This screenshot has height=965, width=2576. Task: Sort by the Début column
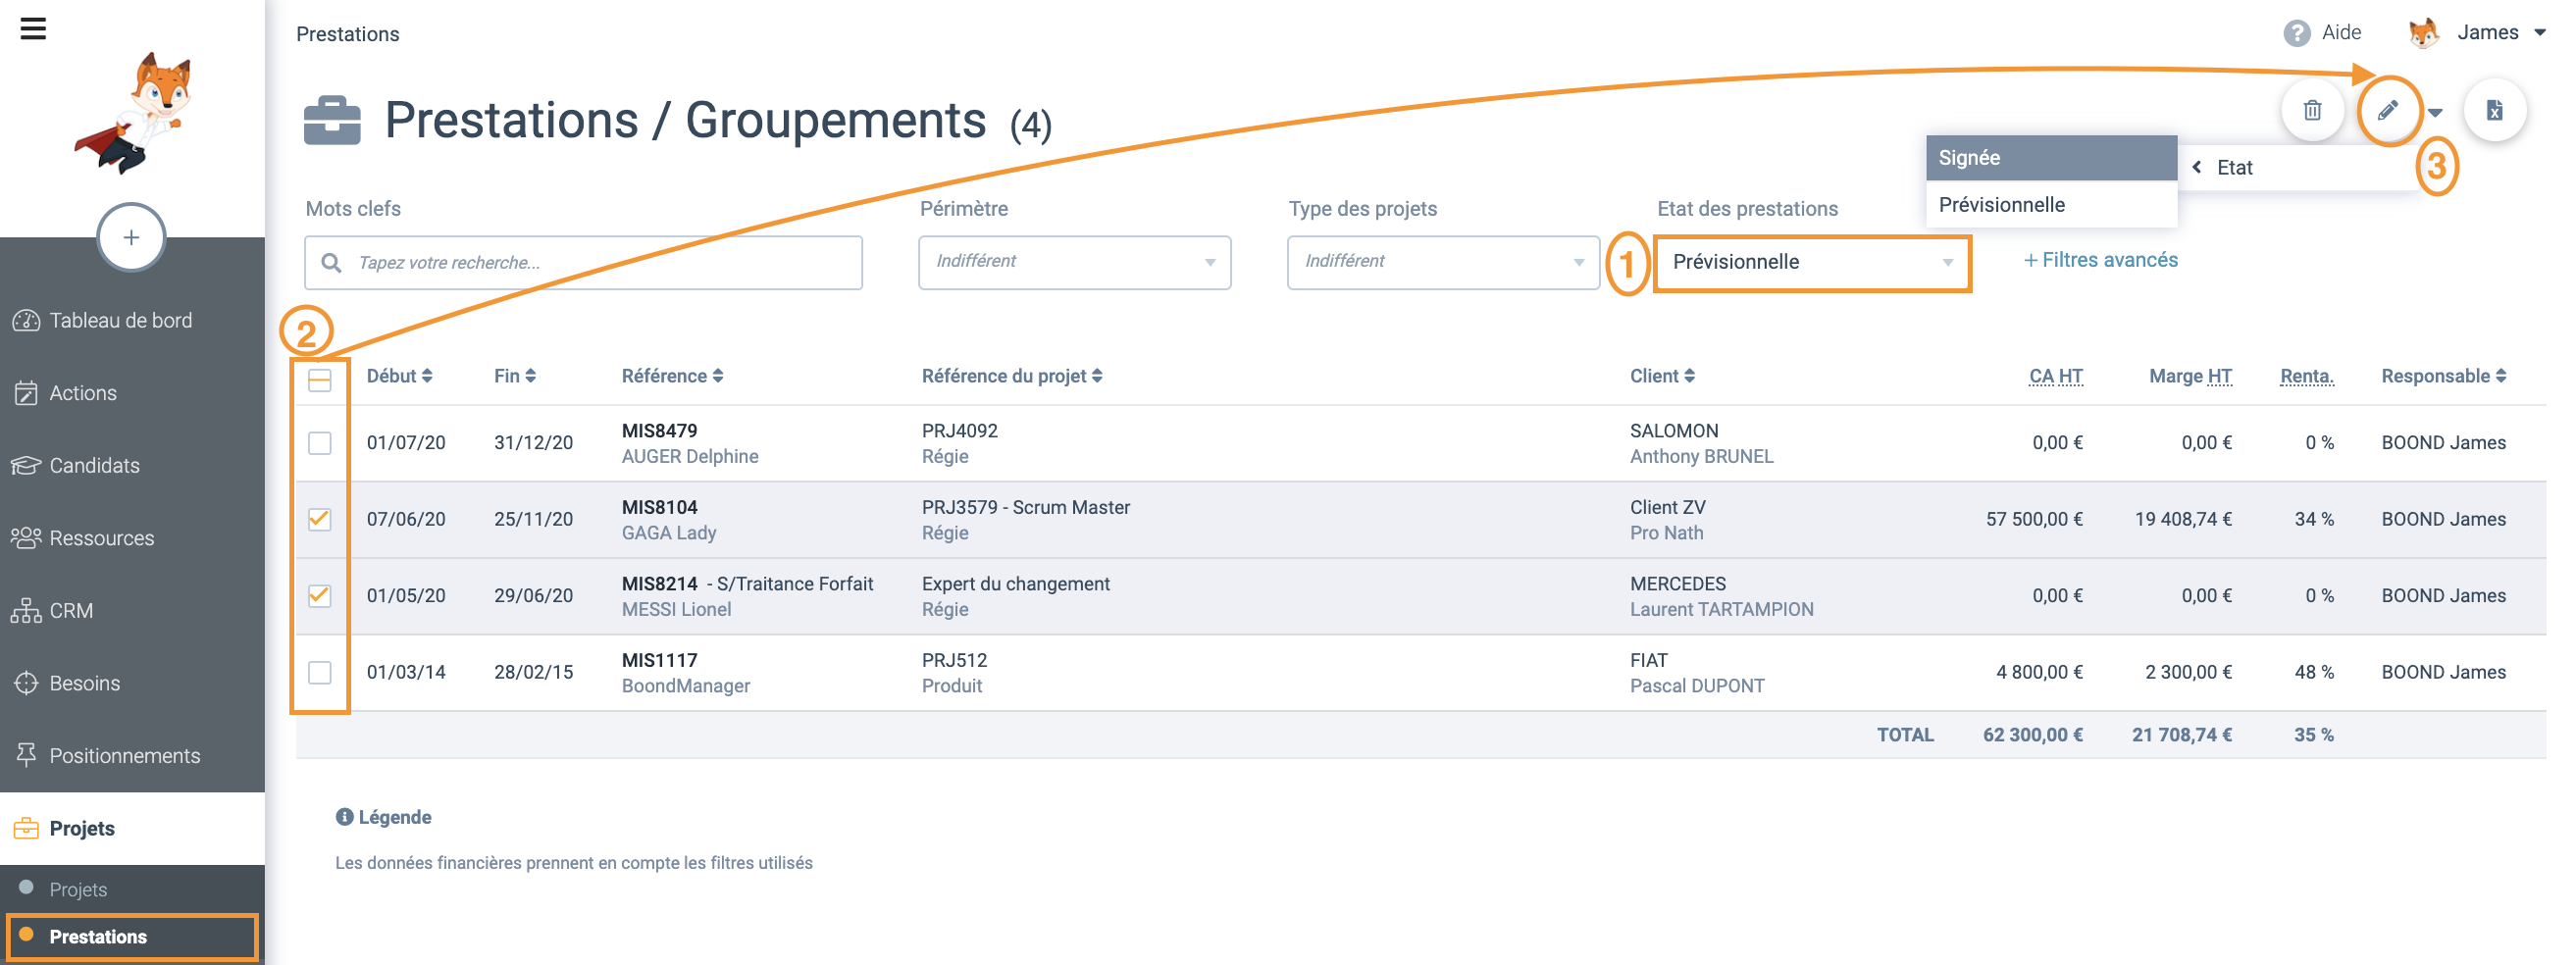(x=399, y=376)
